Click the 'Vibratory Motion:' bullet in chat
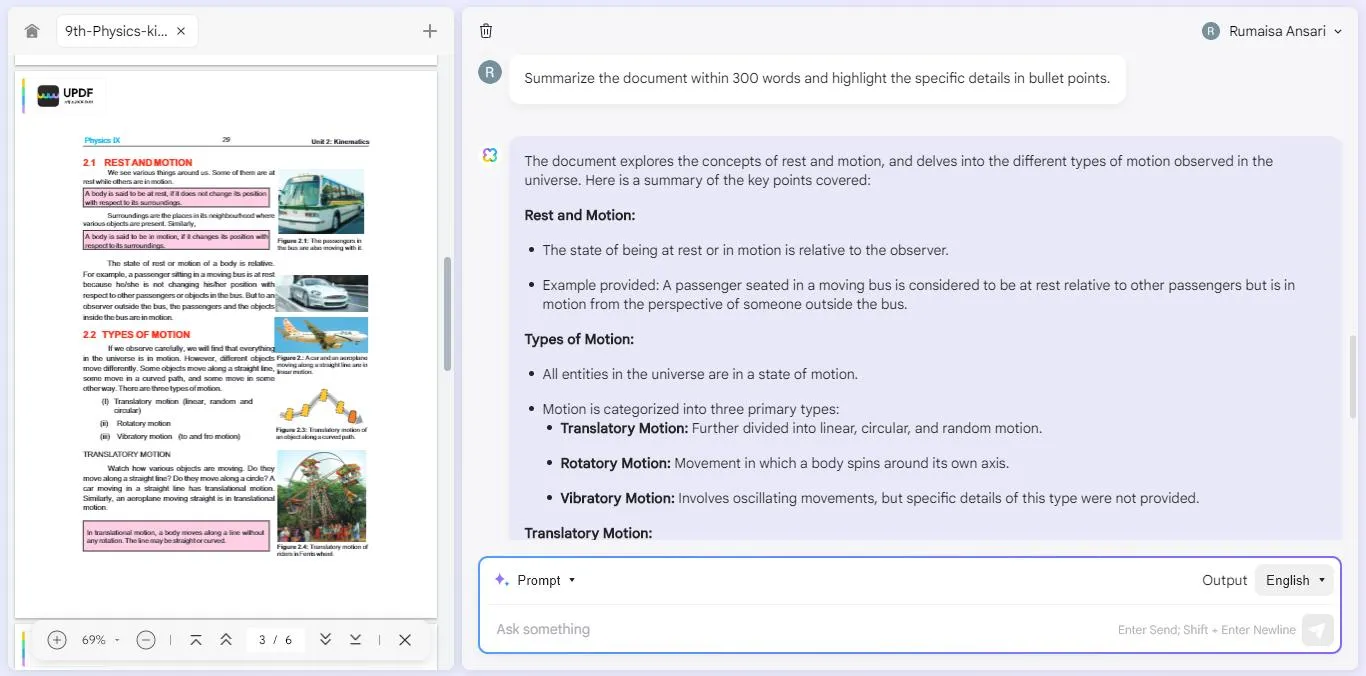This screenshot has height=676, width=1366. click(x=879, y=498)
